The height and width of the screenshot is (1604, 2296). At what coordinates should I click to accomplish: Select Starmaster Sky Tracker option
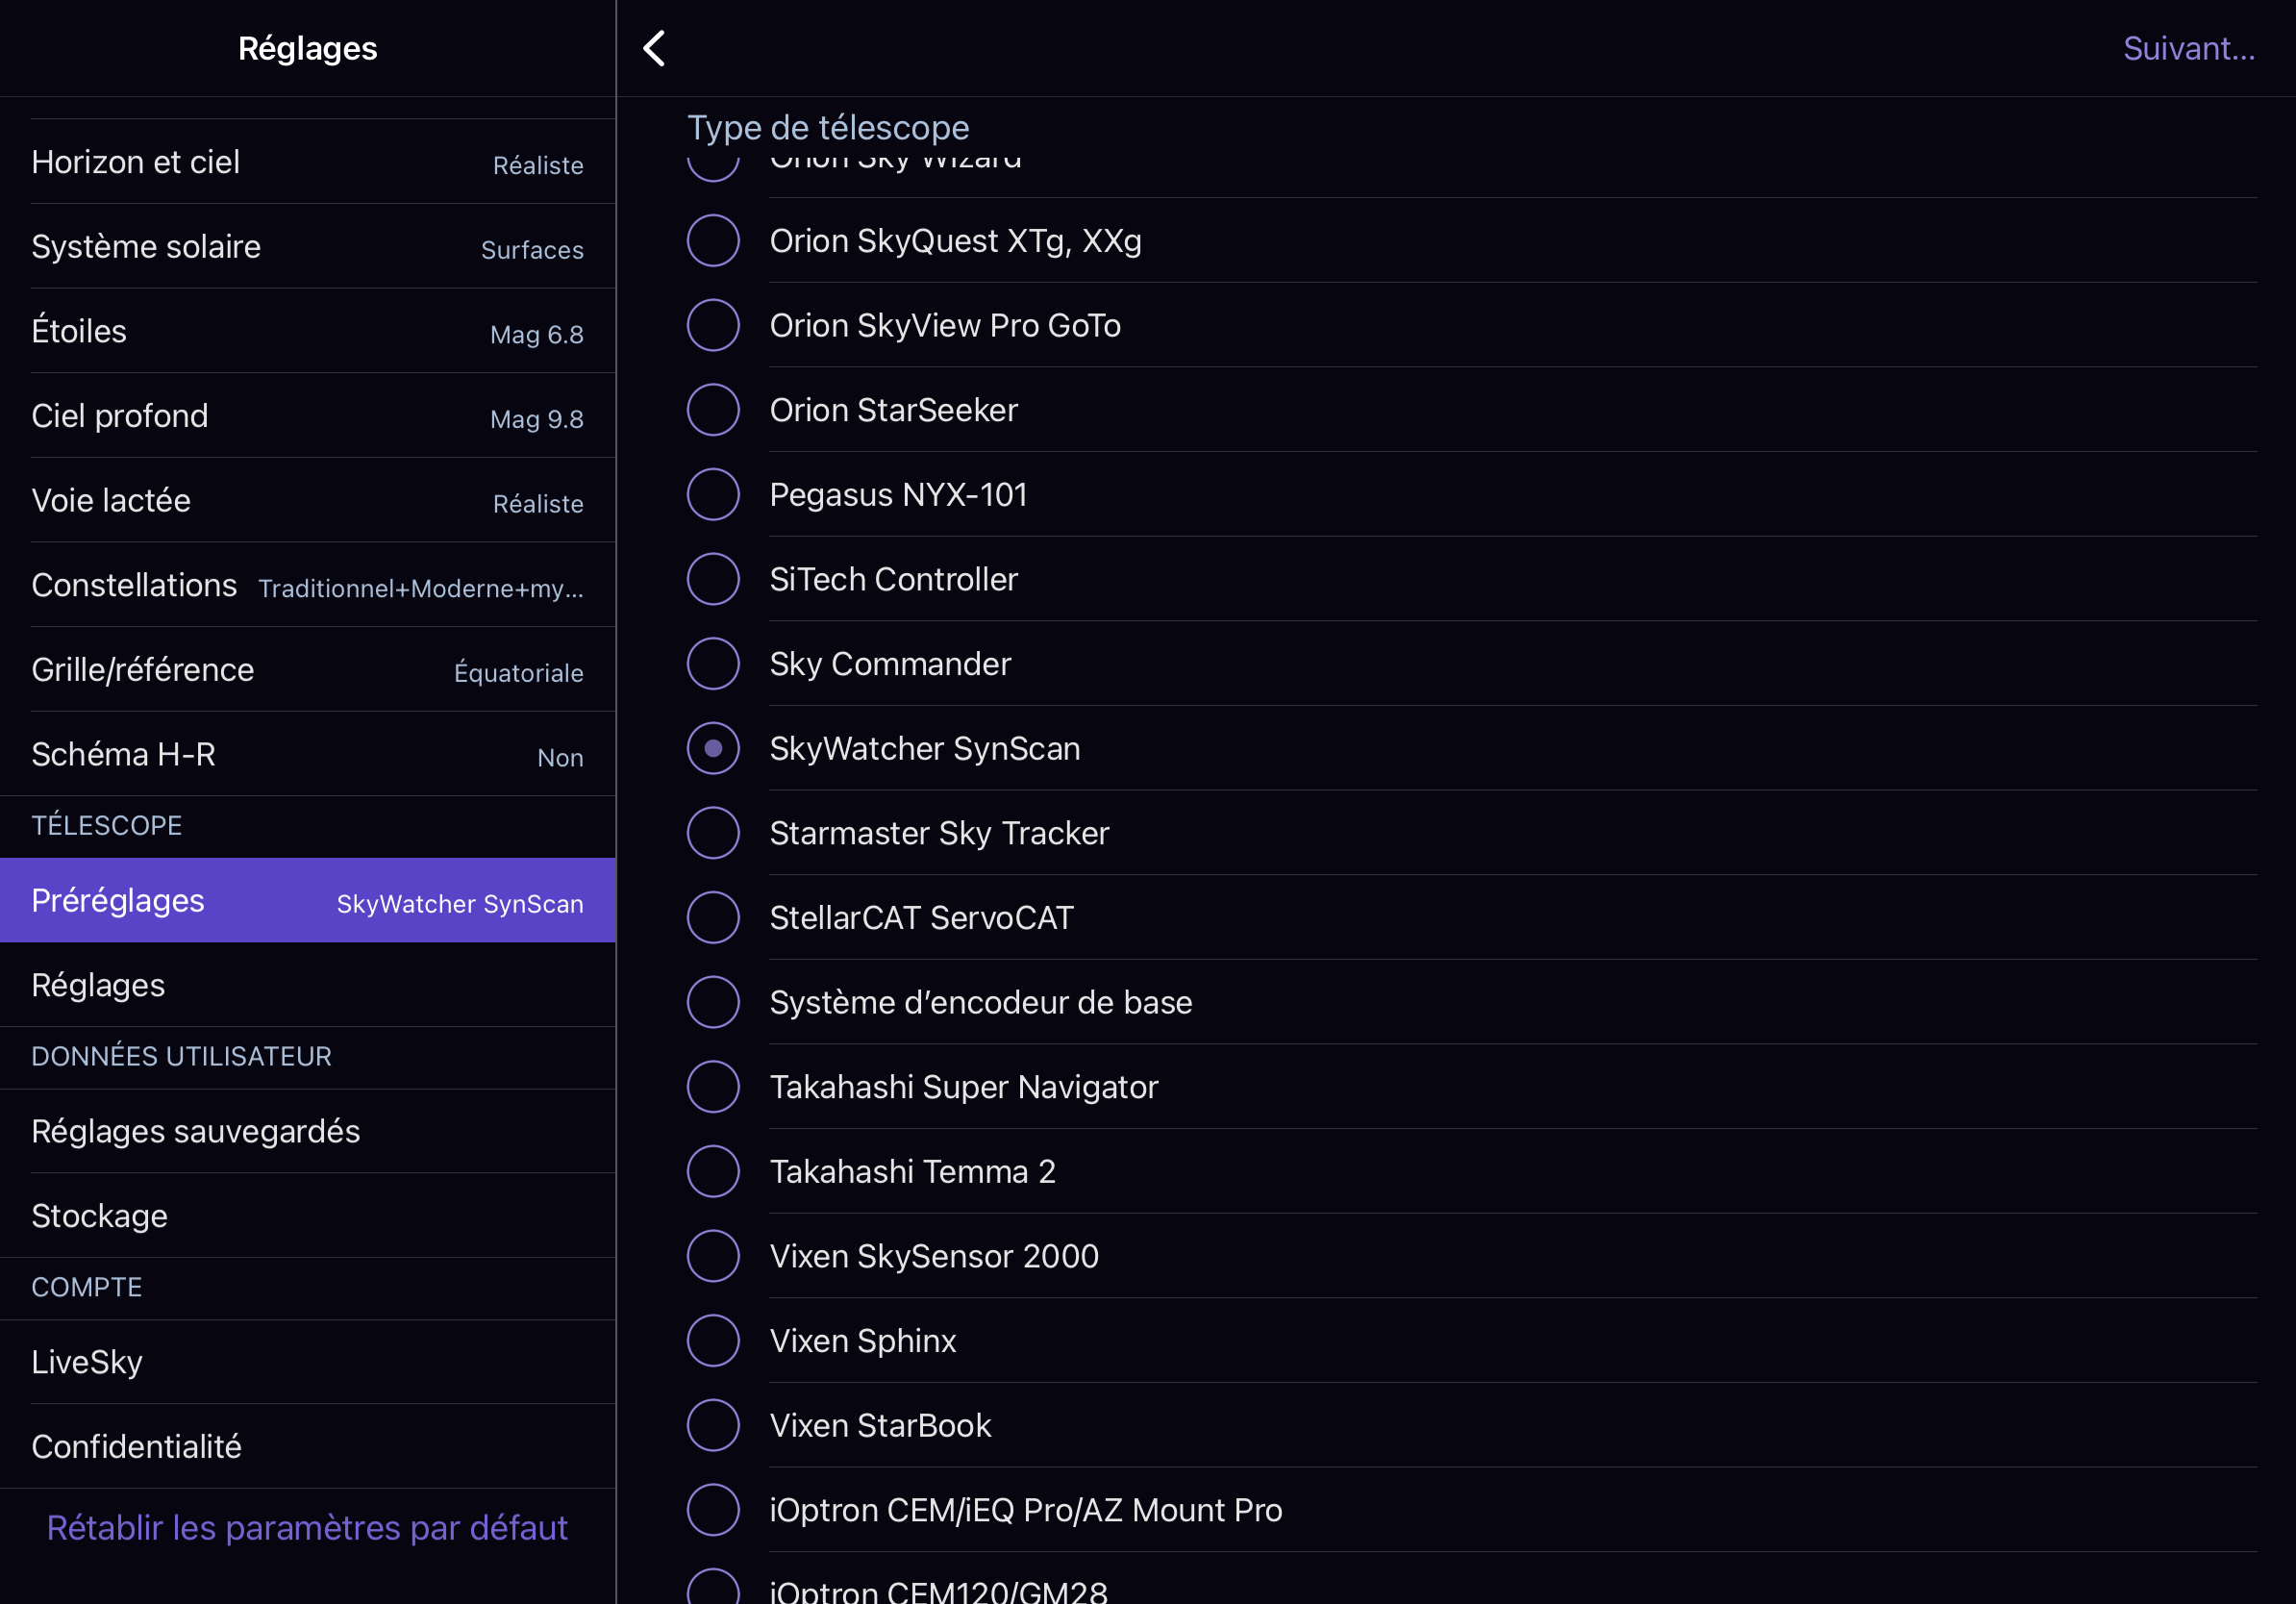tap(713, 833)
